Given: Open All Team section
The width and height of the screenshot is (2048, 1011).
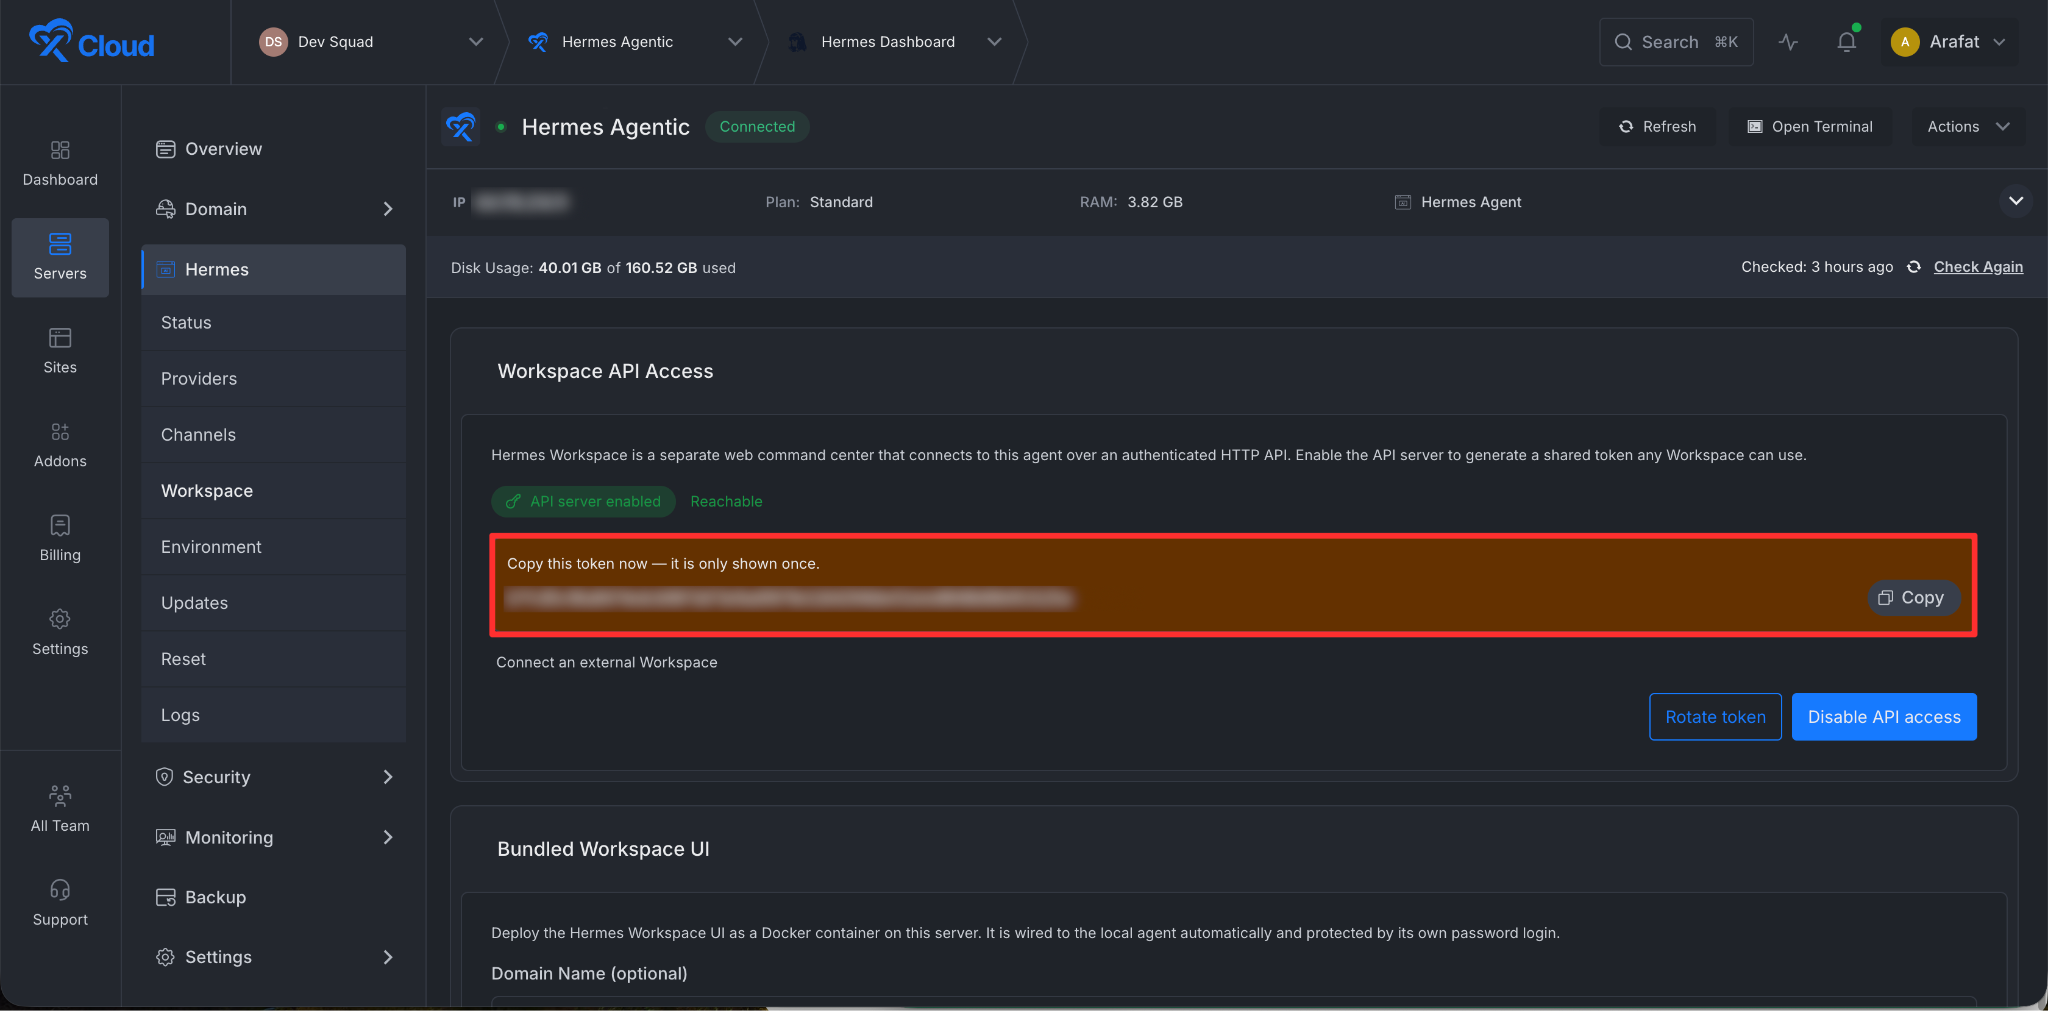Looking at the screenshot, I should click(x=60, y=810).
